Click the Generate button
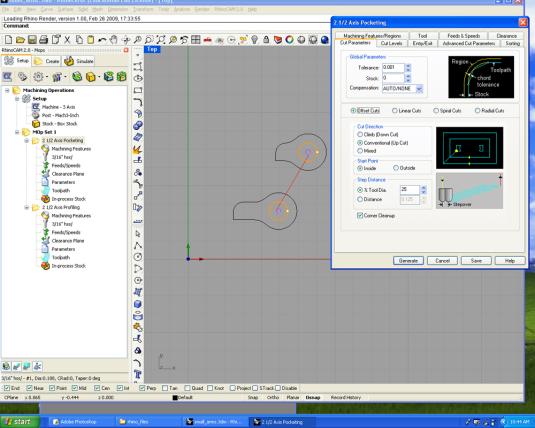The width and height of the screenshot is (535, 428). [408, 261]
